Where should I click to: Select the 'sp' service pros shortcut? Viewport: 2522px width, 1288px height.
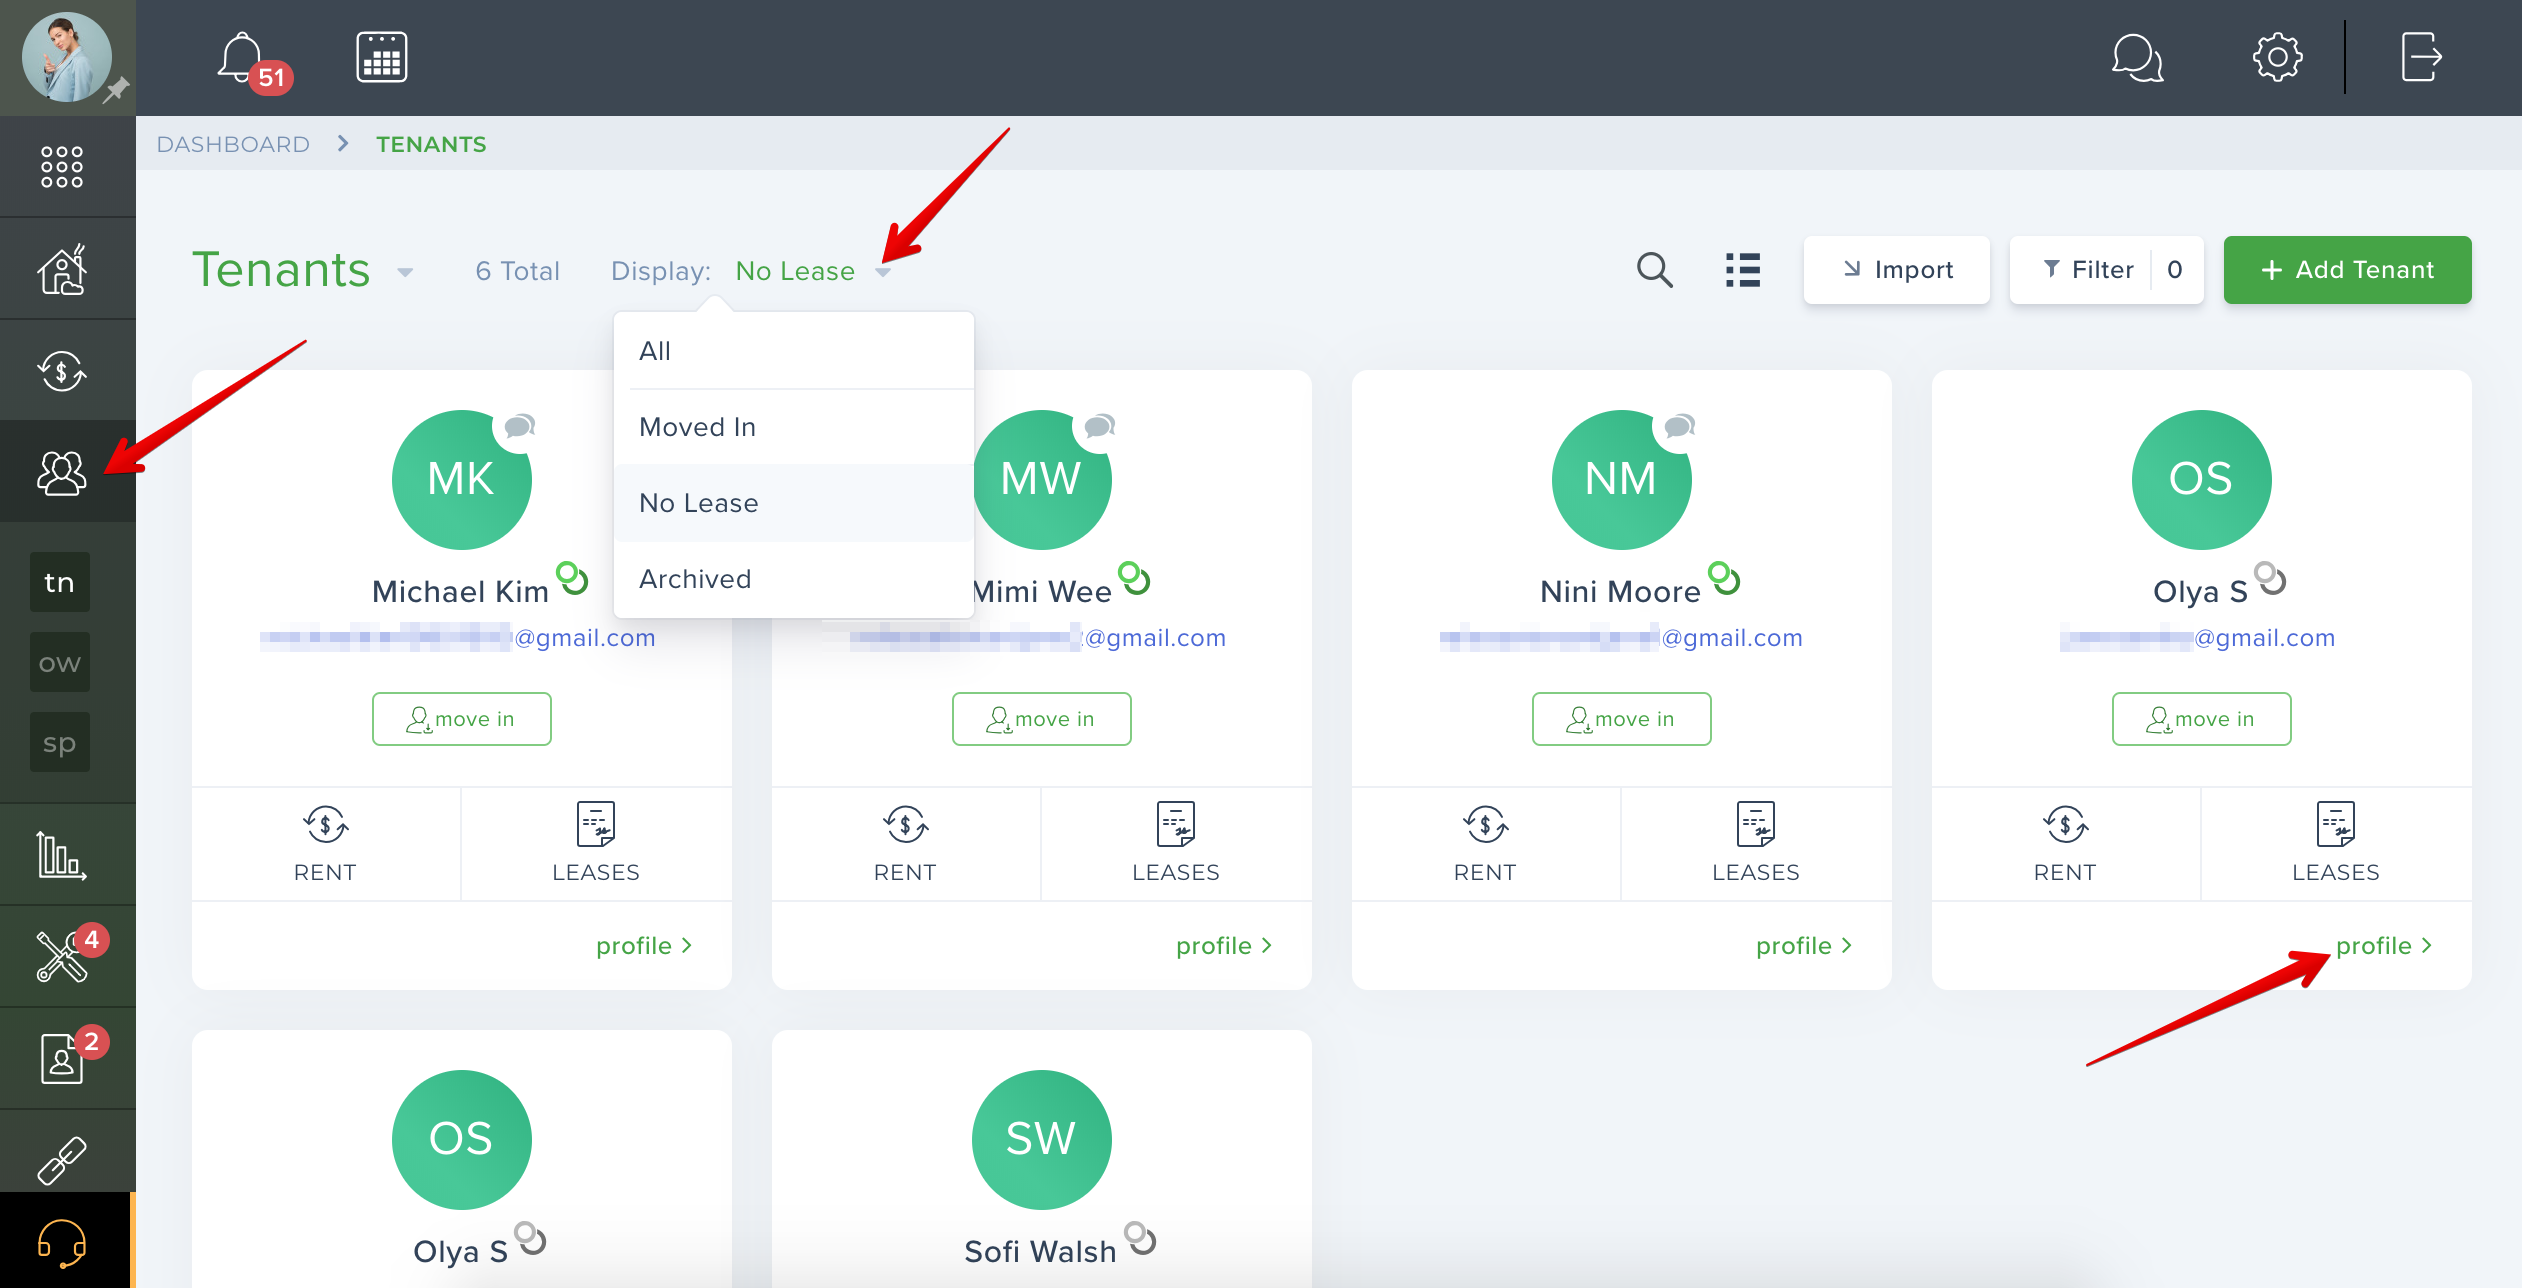60,742
